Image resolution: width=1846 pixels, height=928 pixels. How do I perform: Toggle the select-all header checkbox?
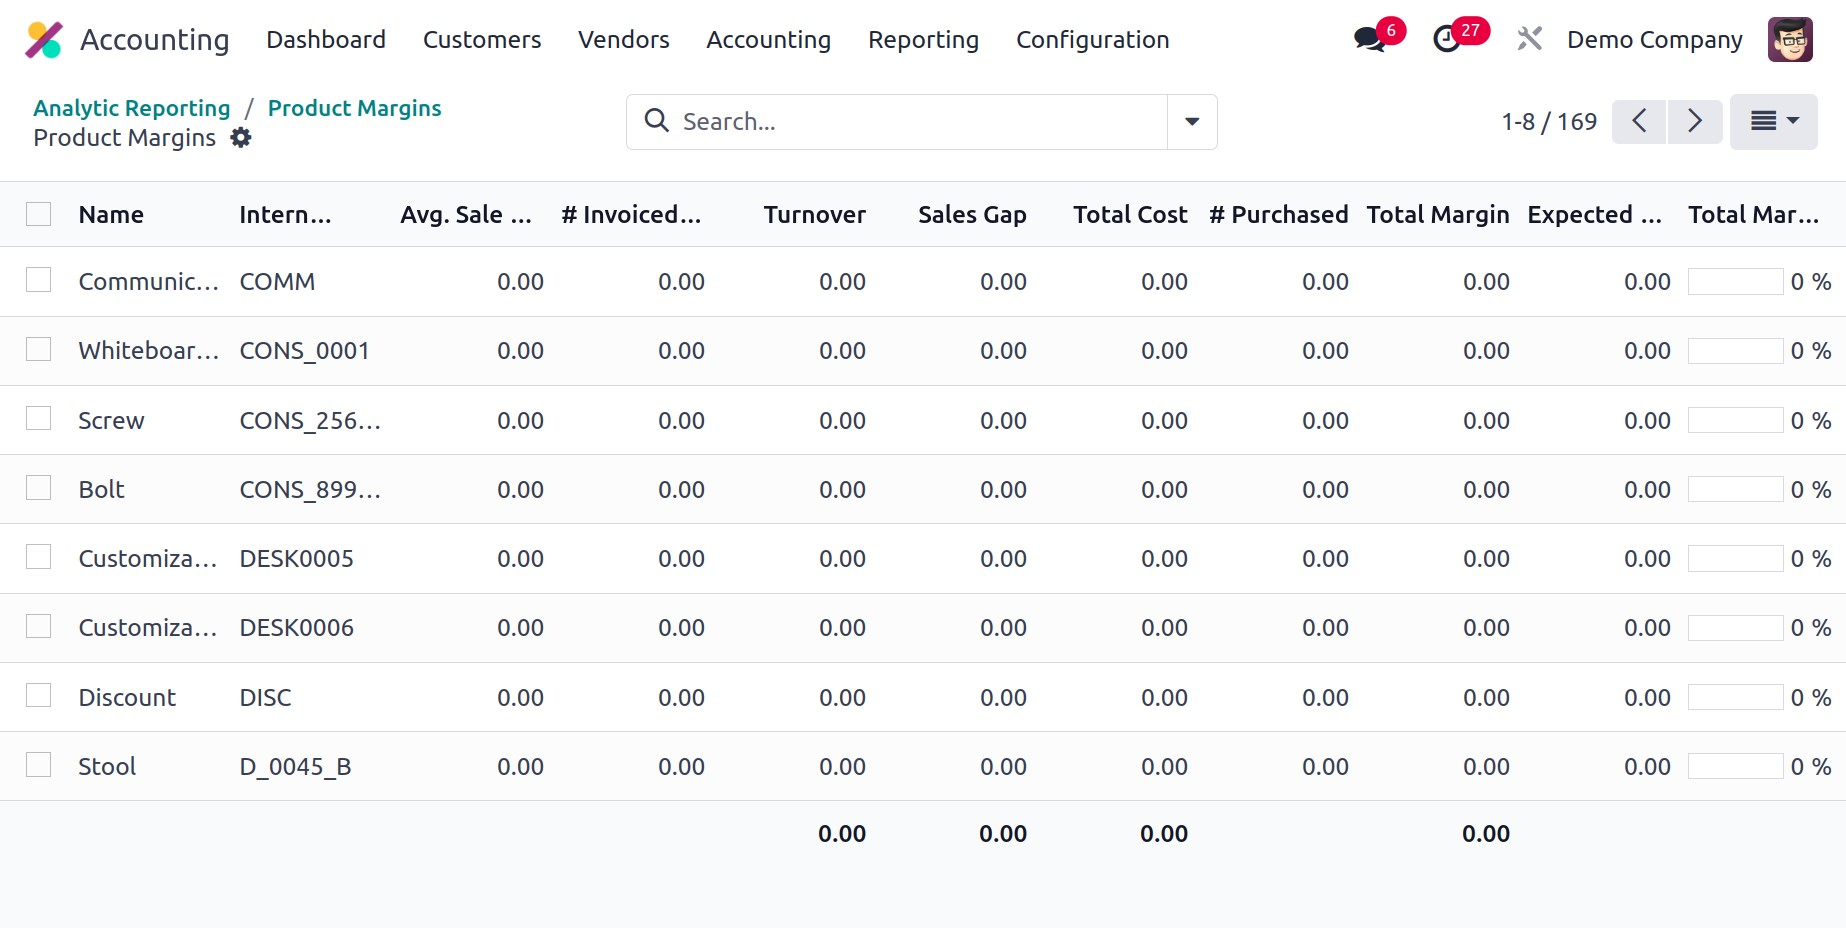(39, 214)
